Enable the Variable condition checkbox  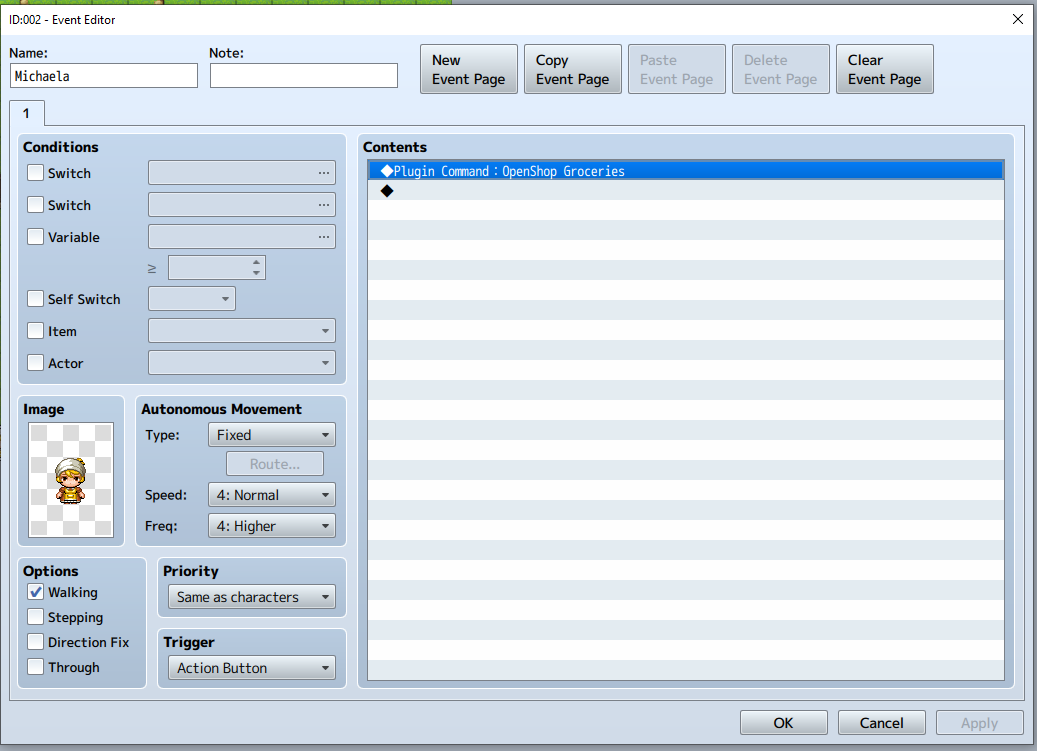click(x=36, y=237)
